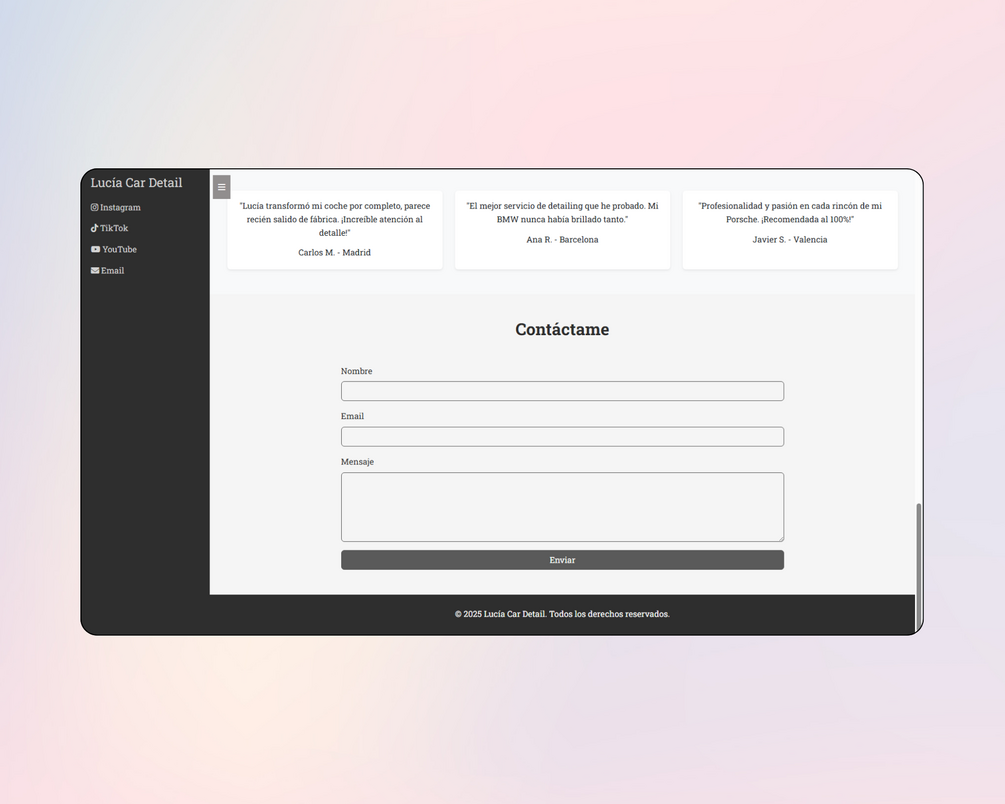Click the YouTube play icon in the sidebar

tap(95, 249)
